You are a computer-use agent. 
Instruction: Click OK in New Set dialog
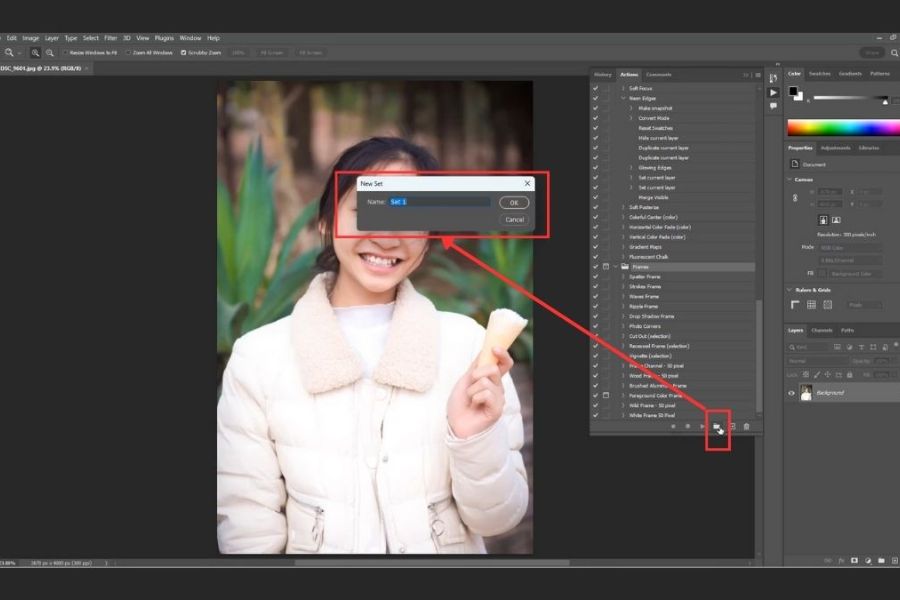click(x=514, y=202)
